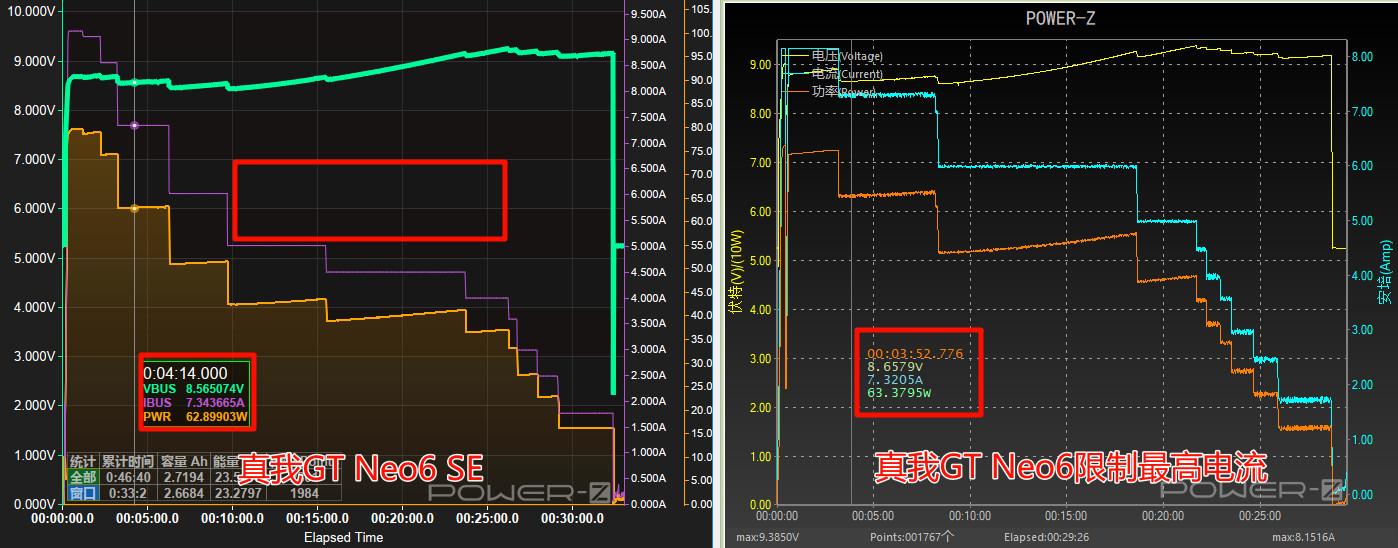
Task: Select the 全部 row label in statistics table
Action: (x=82, y=477)
